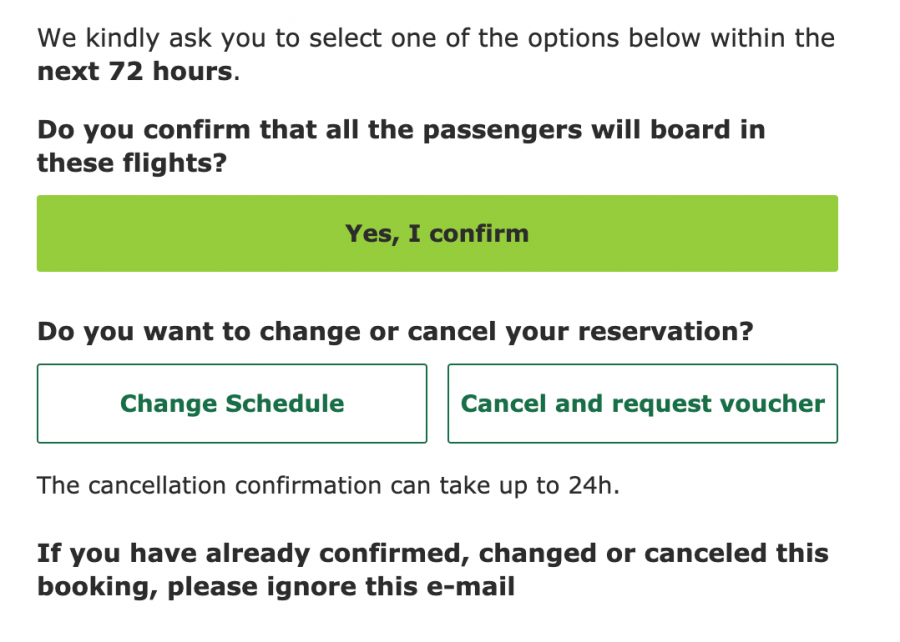This screenshot has width=900, height=642.
Task: Click the 'change or cancel your reservation' question
Action: coord(394,331)
